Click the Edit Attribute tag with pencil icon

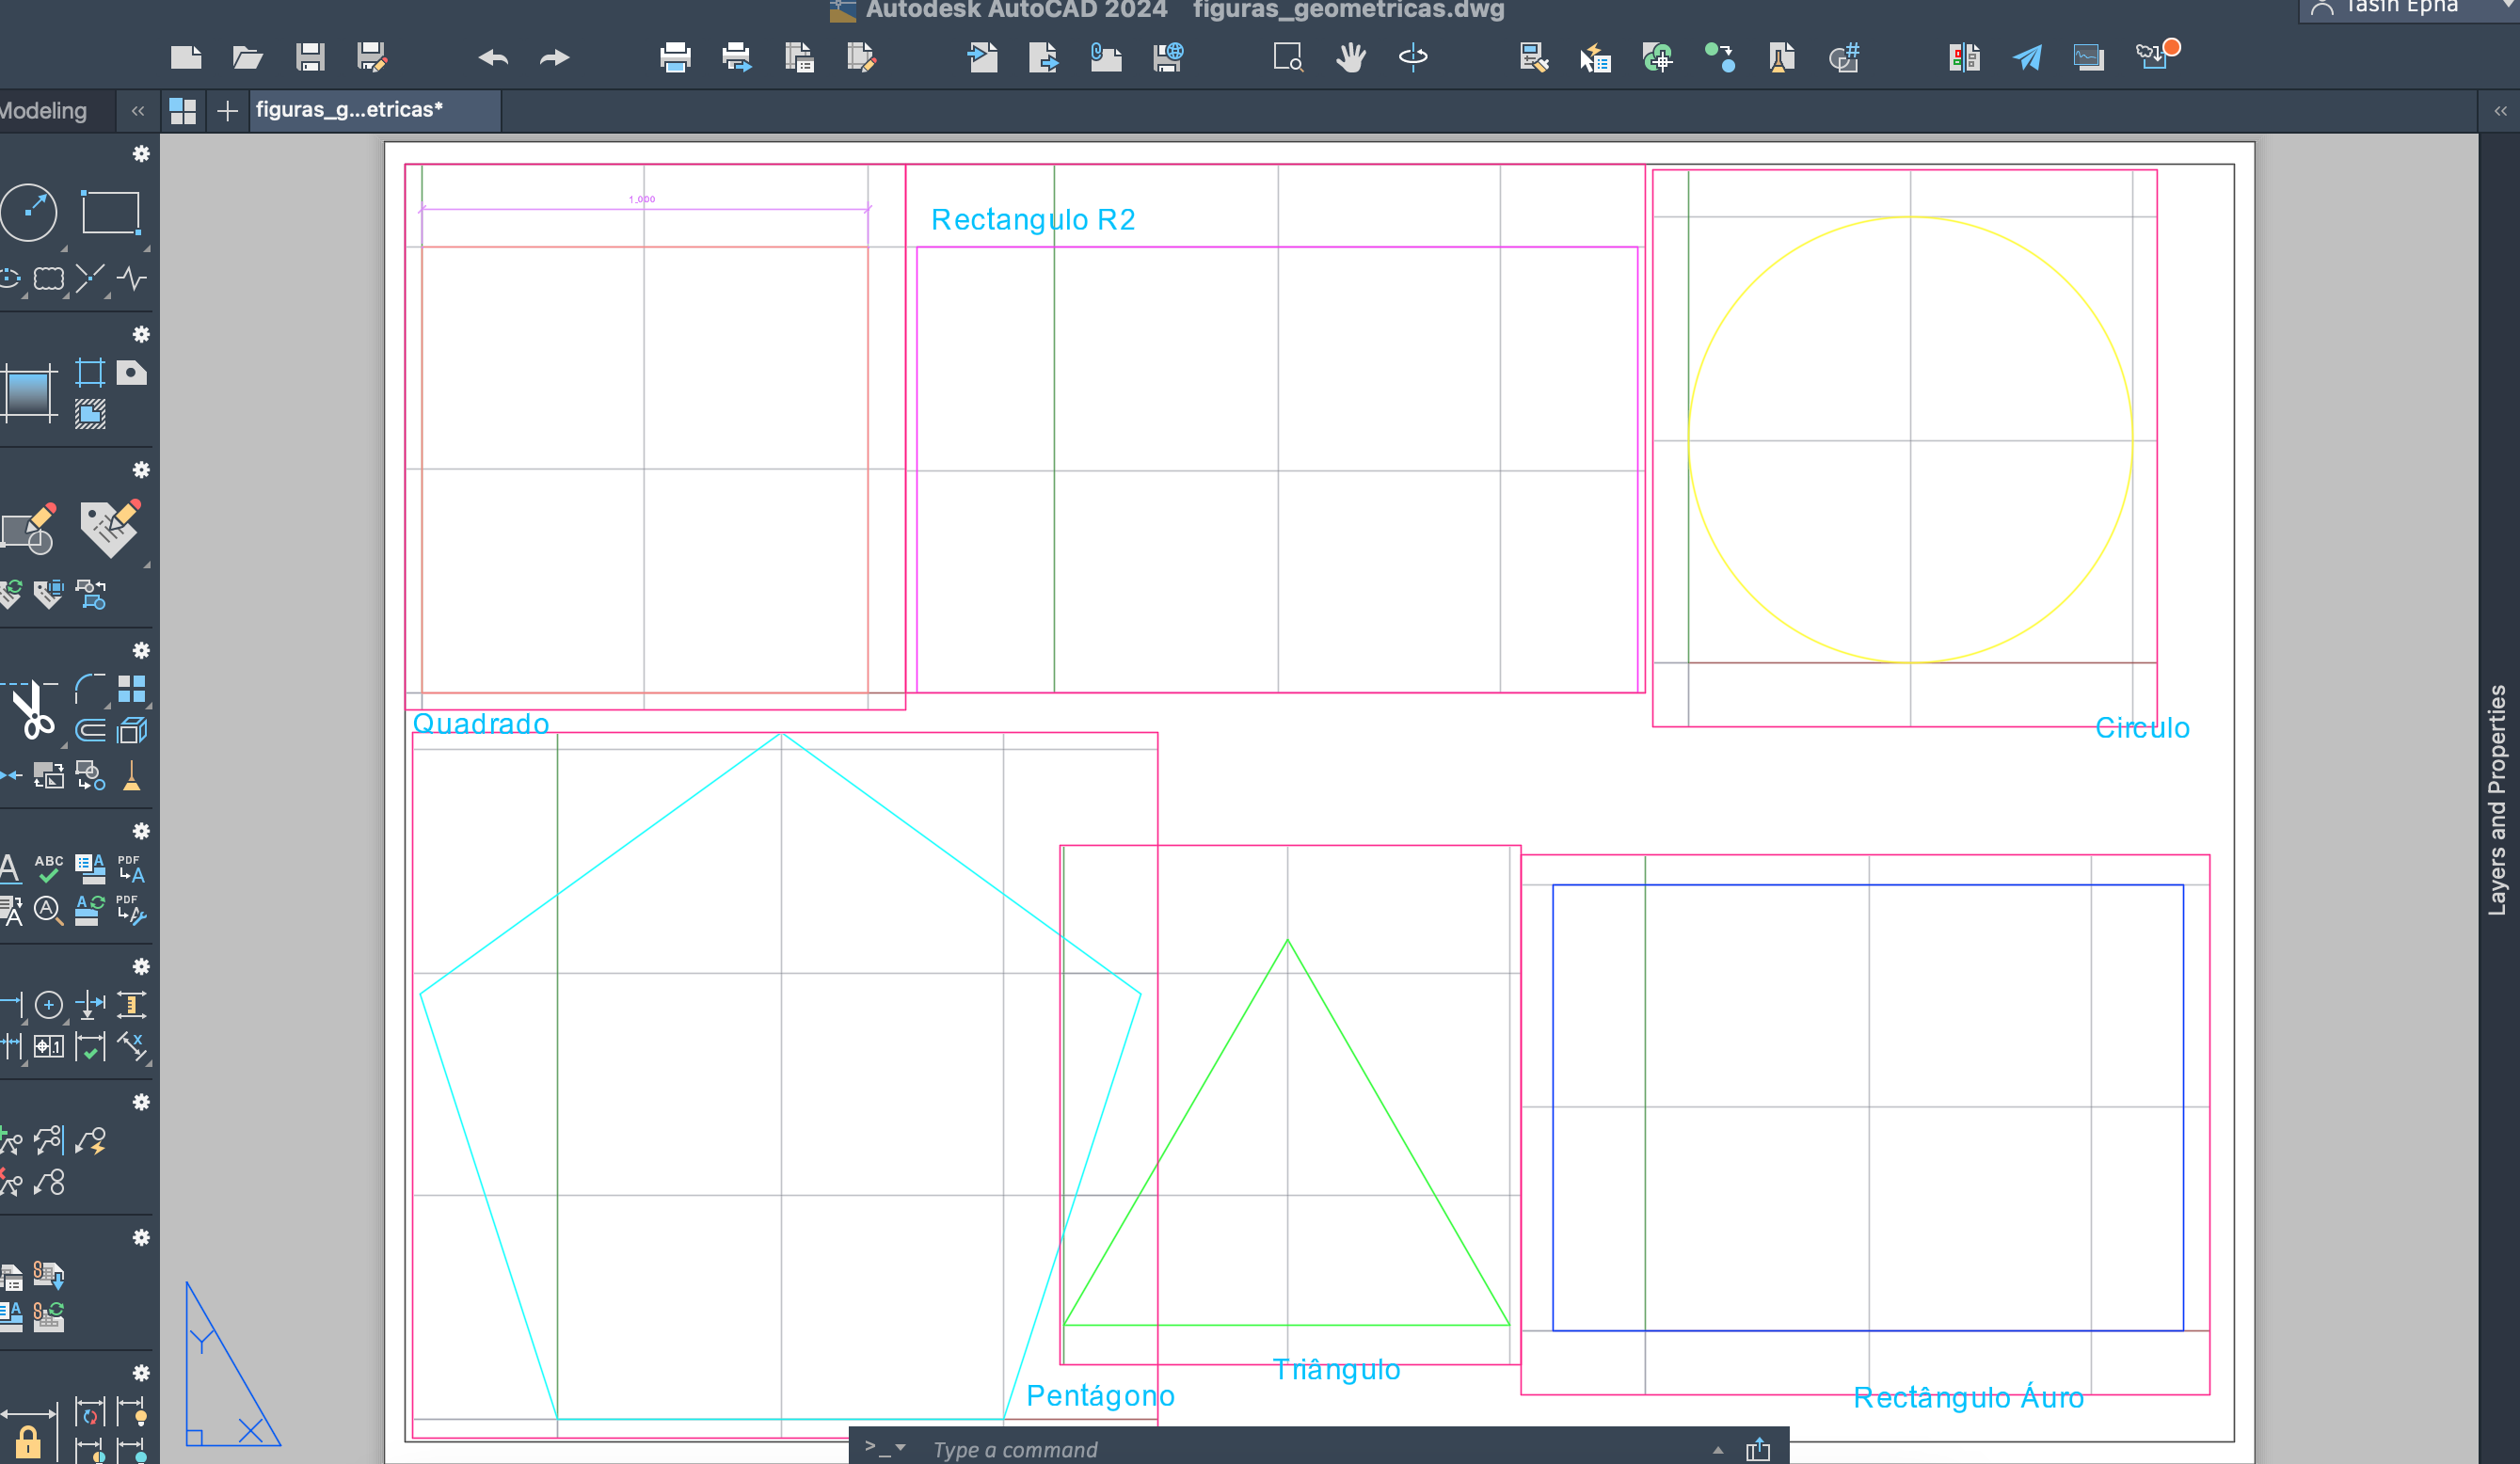click(110, 528)
